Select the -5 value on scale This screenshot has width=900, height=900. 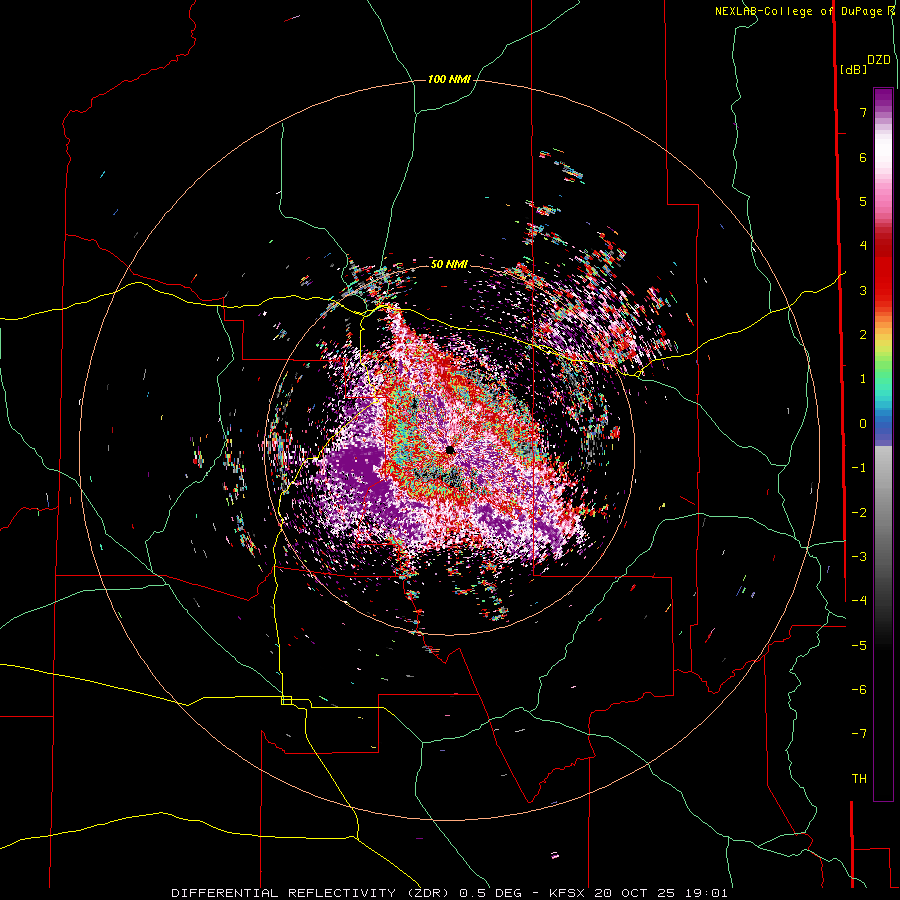pos(859,646)
